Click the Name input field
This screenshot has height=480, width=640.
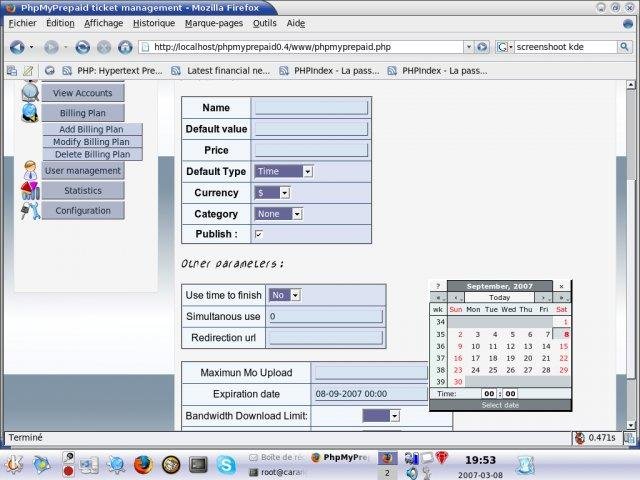pos(311,108)
